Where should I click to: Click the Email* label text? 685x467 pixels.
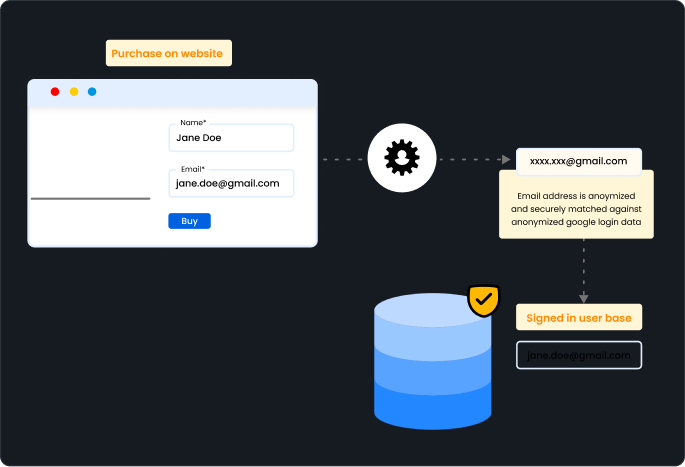click(x=192, y=169)
